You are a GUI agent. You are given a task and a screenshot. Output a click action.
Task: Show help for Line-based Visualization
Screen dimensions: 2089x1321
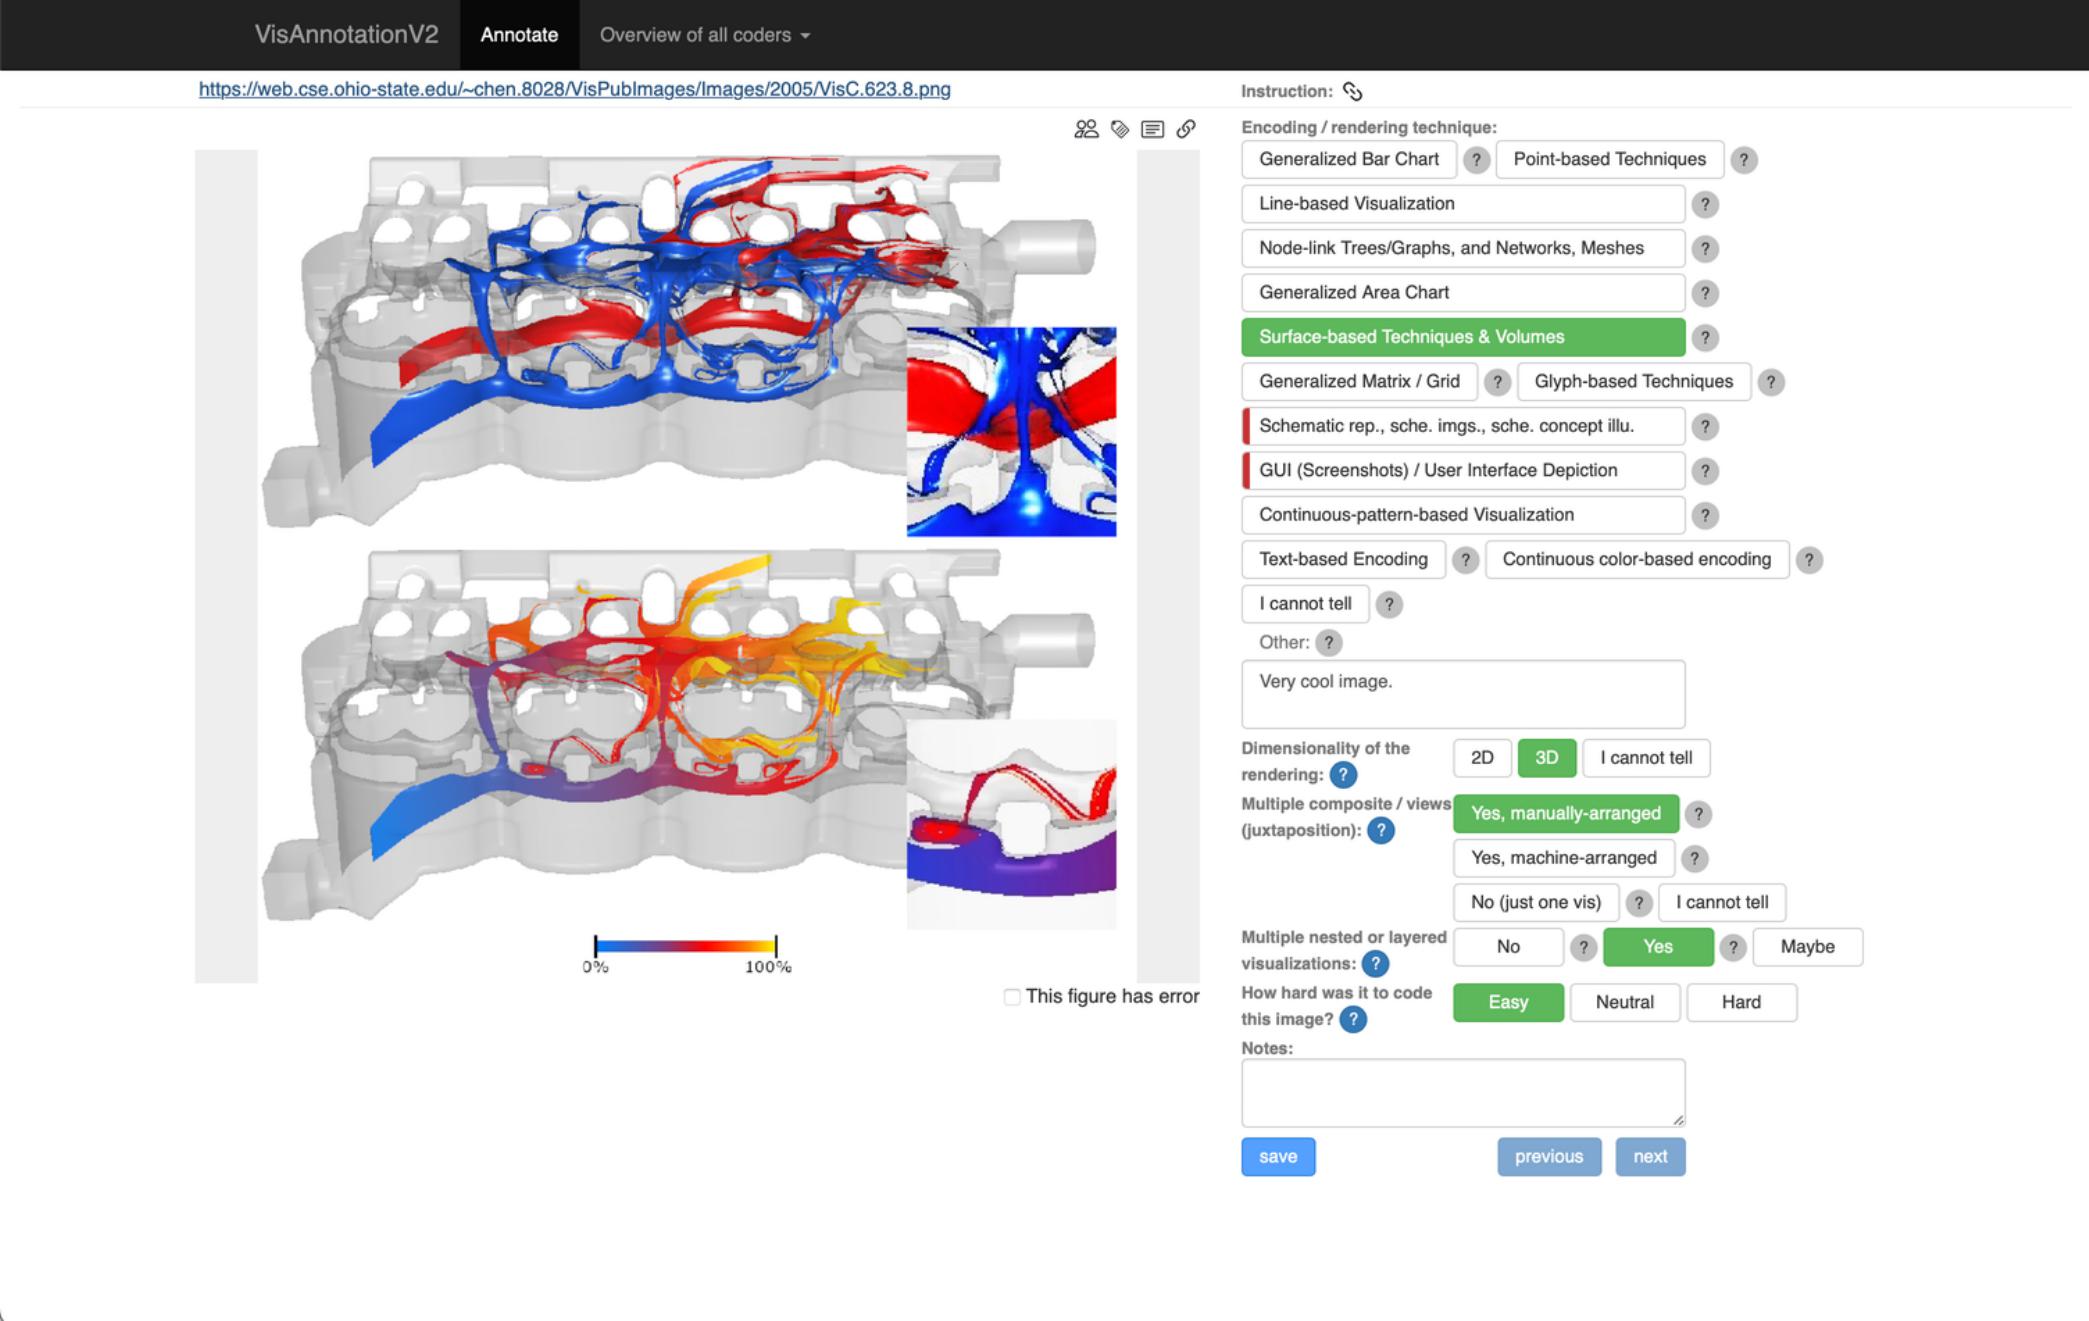[1705, 204]
